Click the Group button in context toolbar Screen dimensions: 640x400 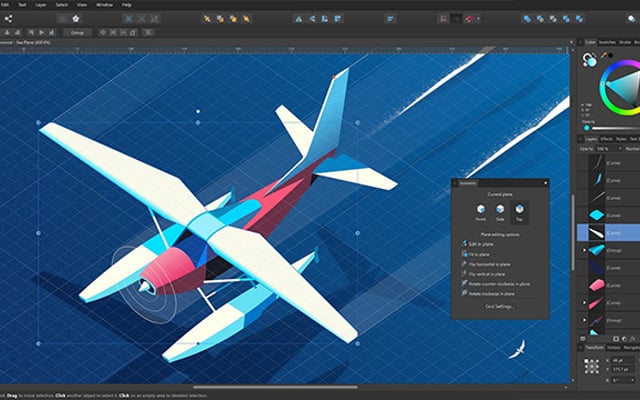pyautogui.click(x=77, y=32)
